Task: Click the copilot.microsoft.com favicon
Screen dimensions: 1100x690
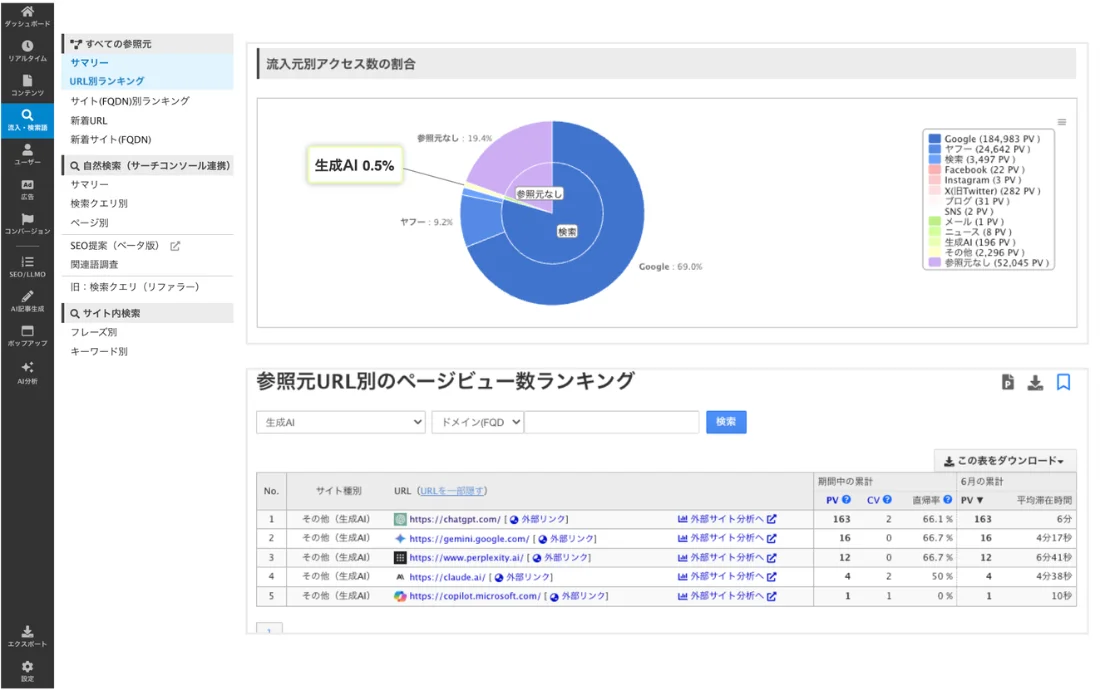Action: (400, 596)
